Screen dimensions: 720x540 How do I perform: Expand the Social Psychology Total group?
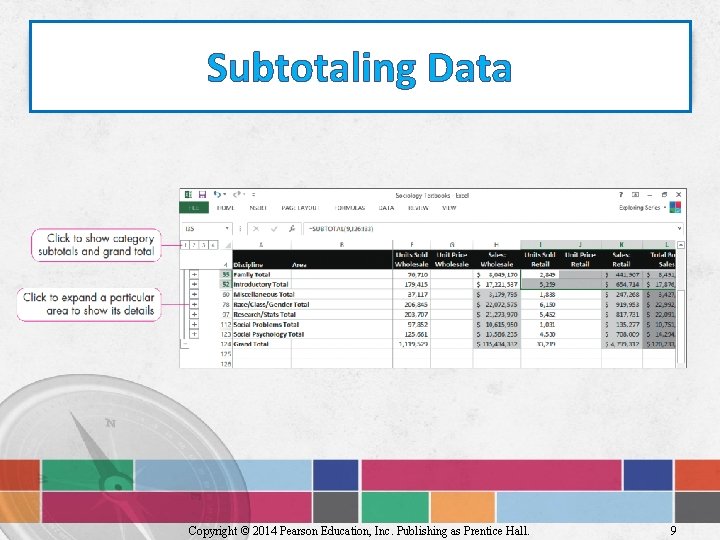(194, 334)
